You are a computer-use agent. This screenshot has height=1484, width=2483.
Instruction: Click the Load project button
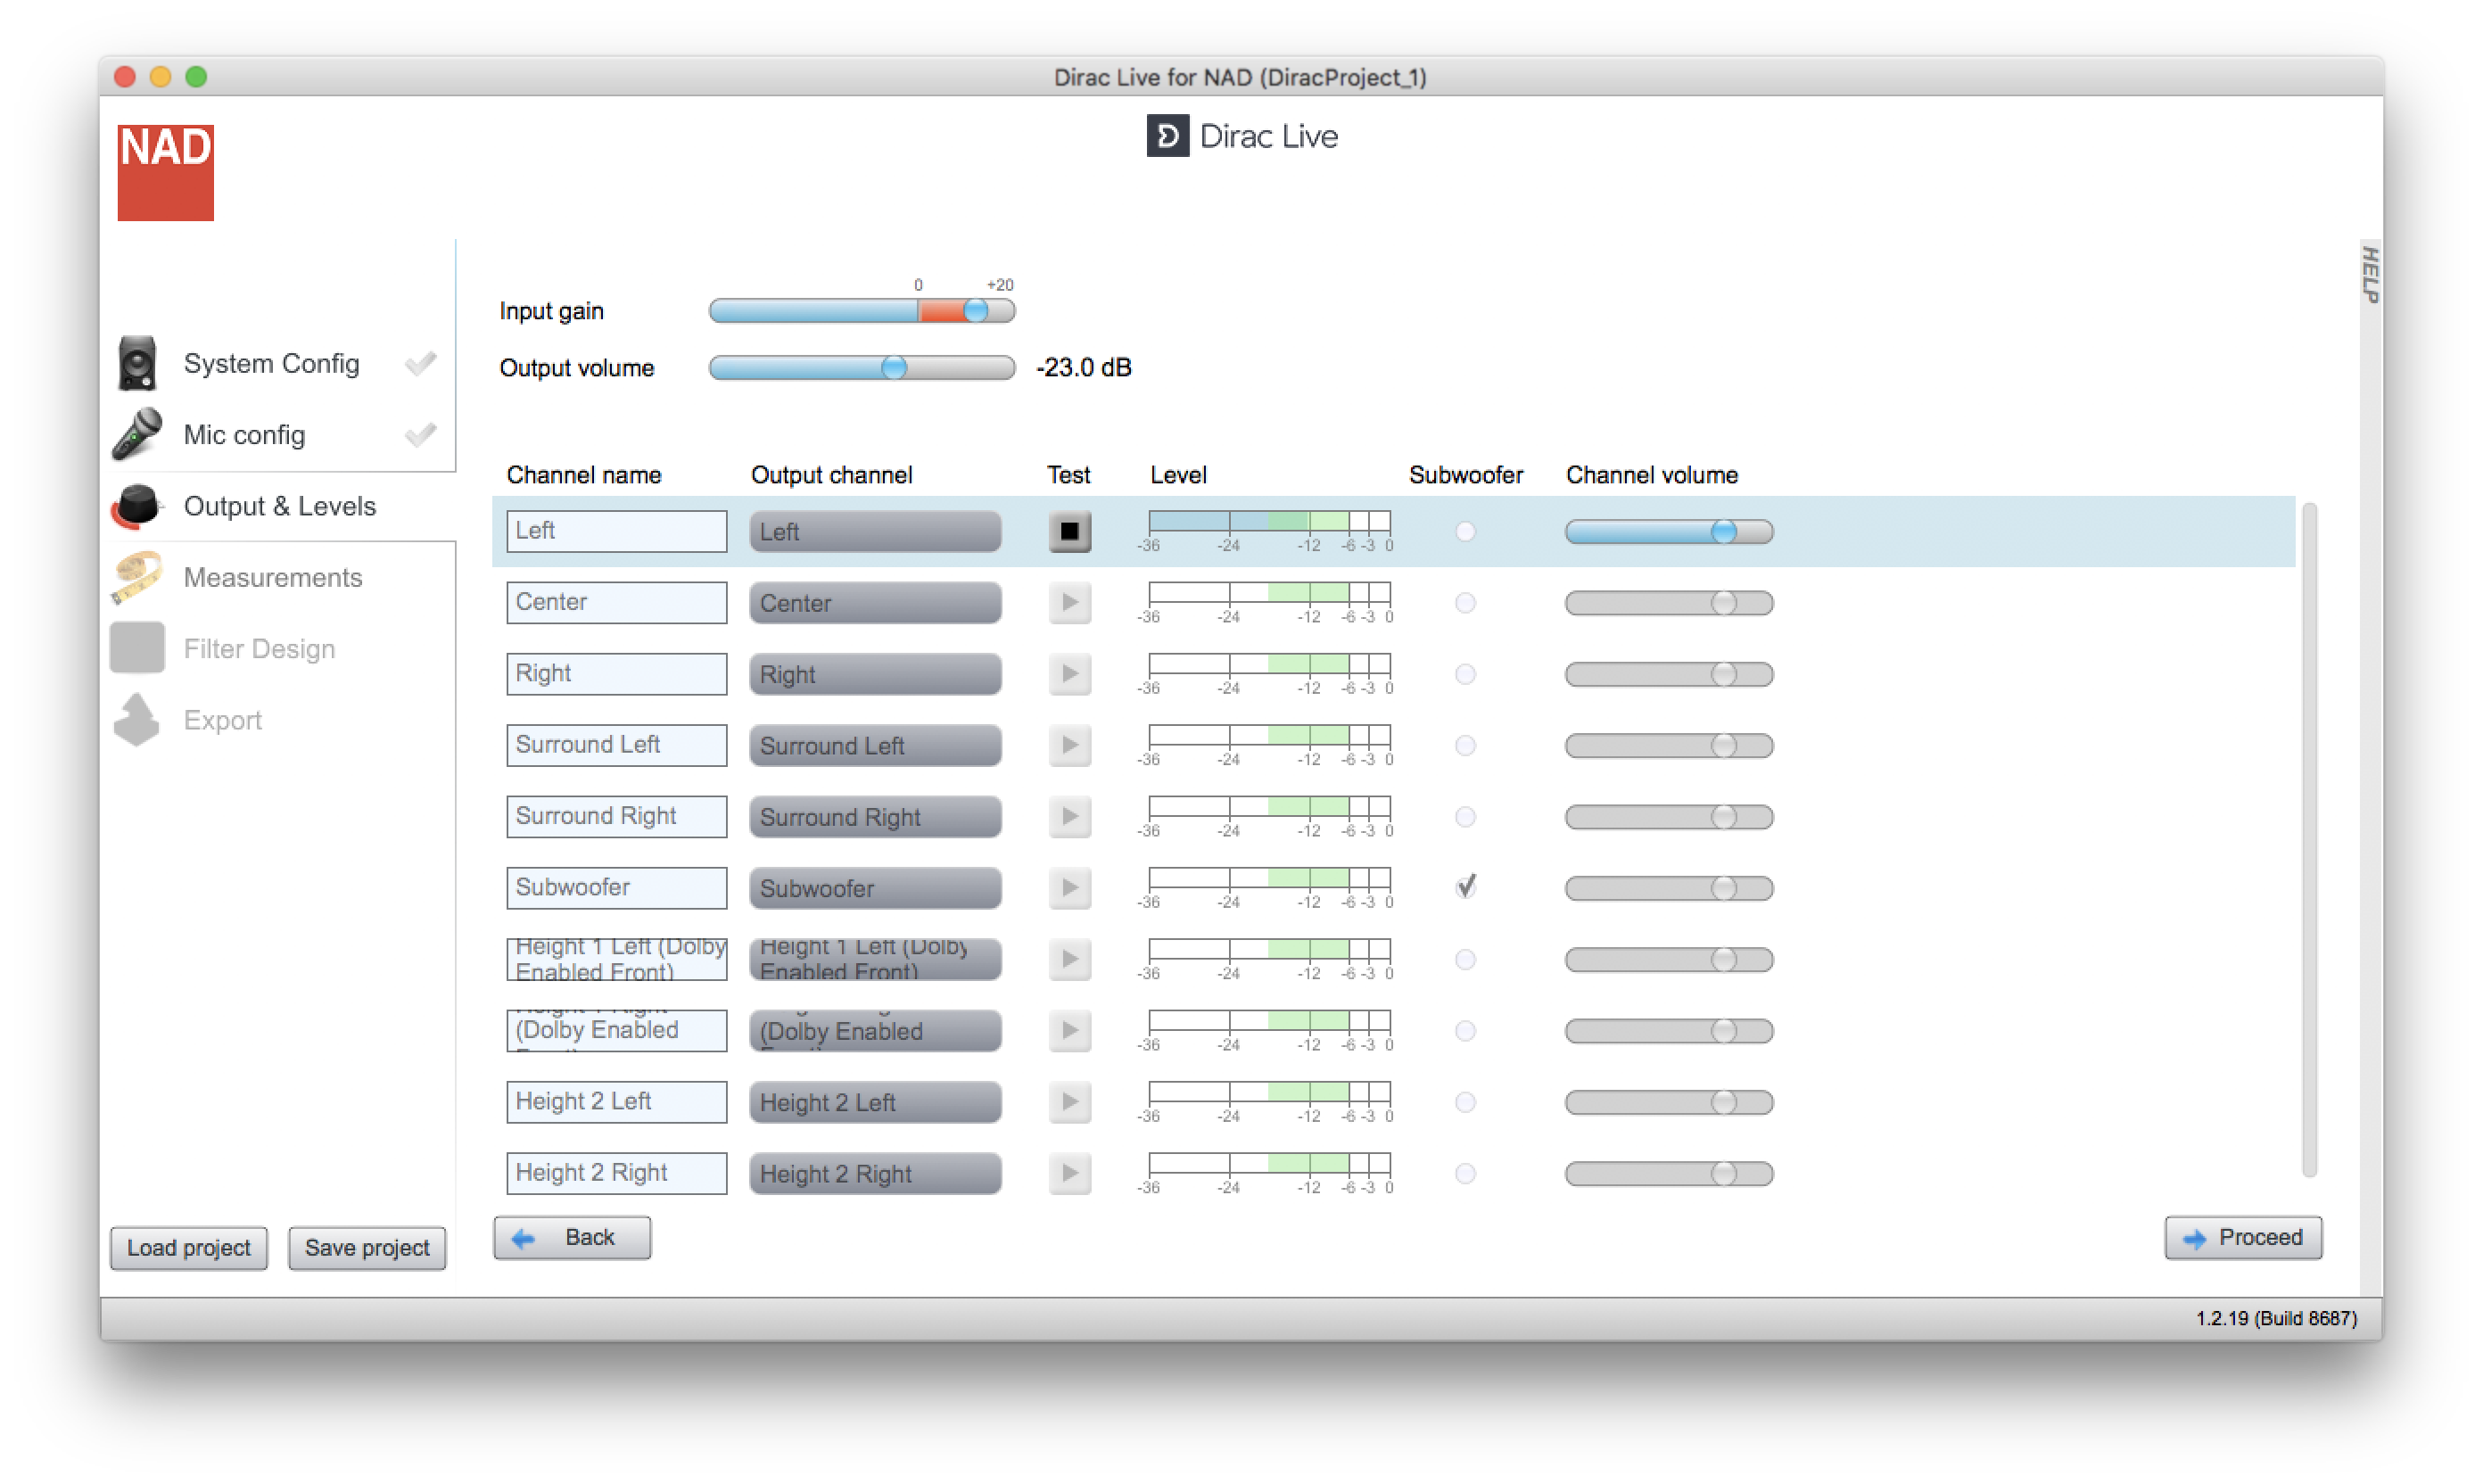189,1247
